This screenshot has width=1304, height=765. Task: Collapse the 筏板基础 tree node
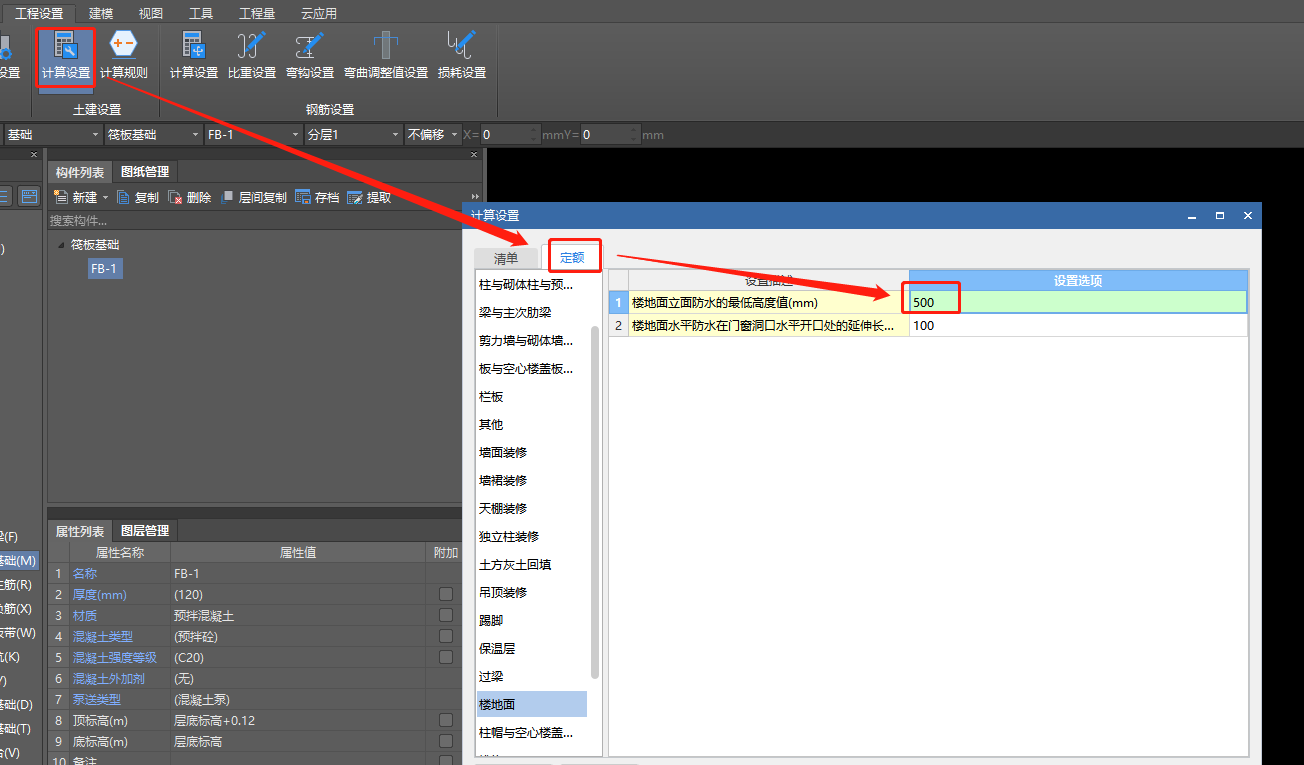(60, 245)
